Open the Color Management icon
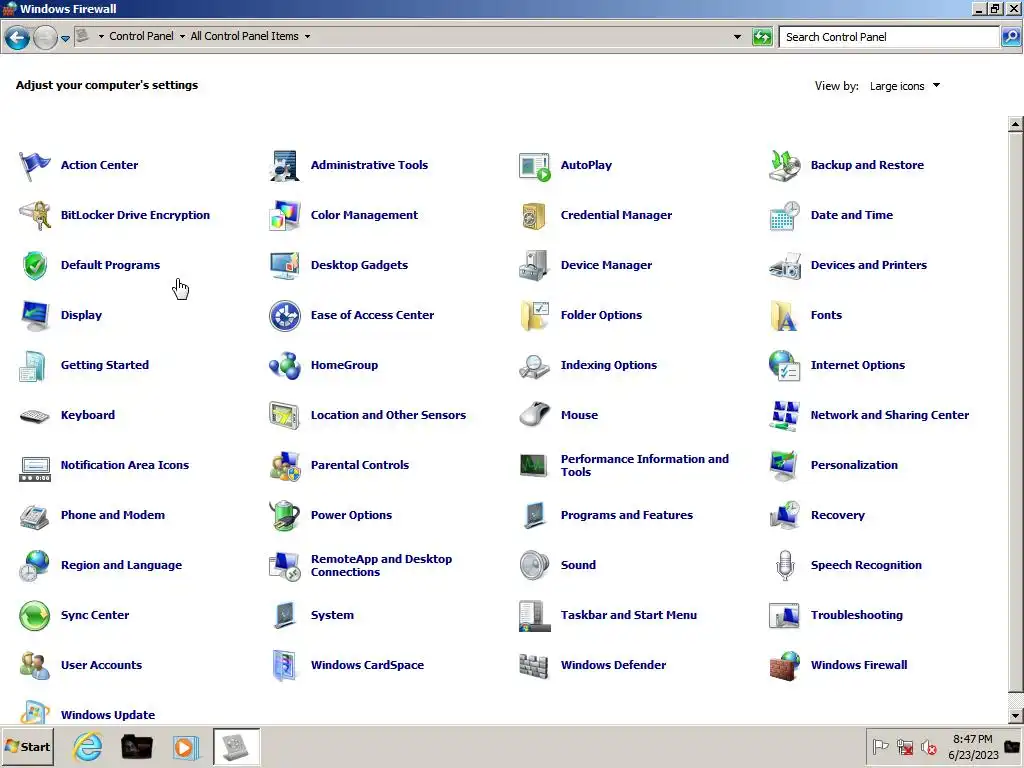 click(285, 216)
